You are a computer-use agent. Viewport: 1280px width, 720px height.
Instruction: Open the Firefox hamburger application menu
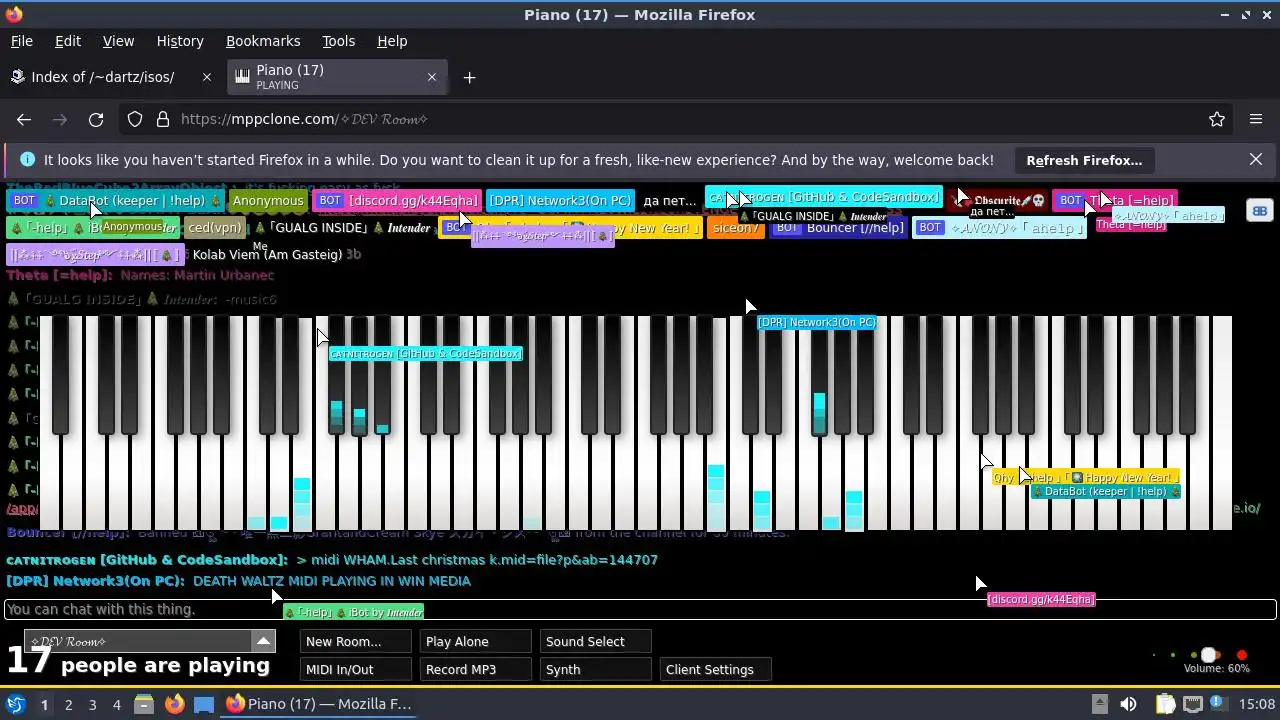coord(1256,119)
